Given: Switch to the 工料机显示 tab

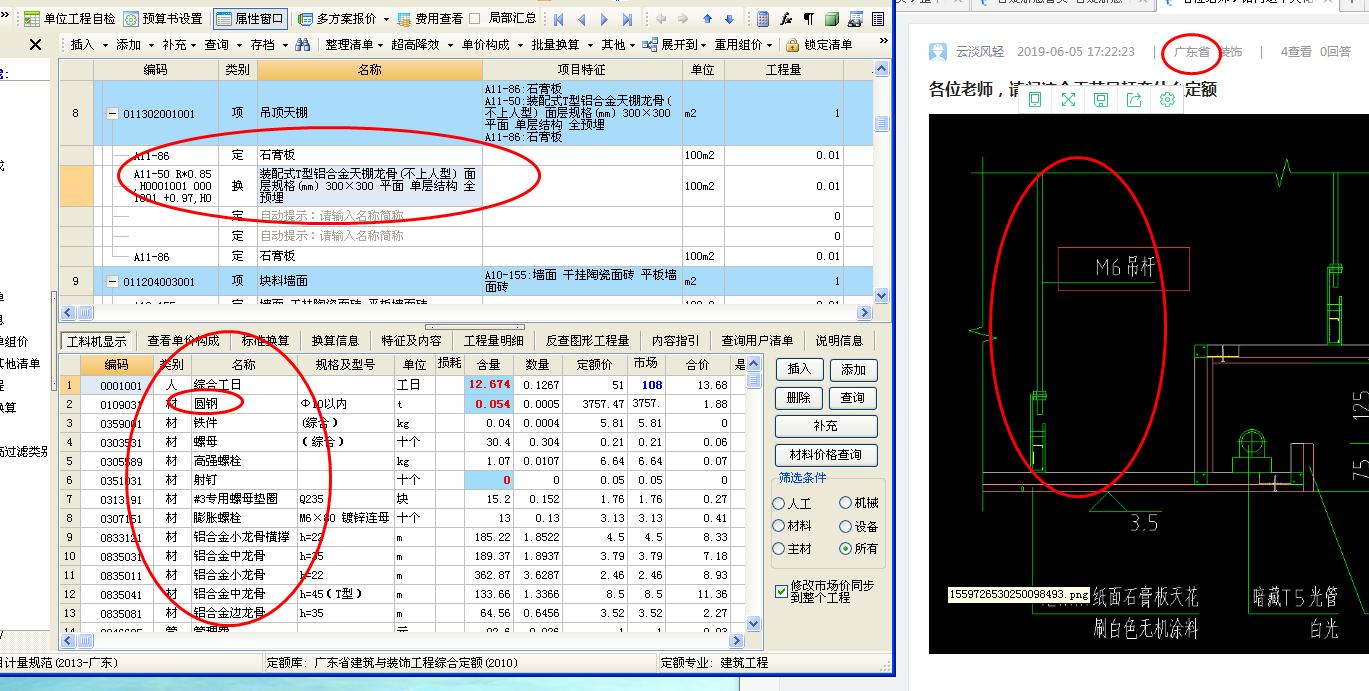Looking at the screenshot, I should pyautogui.click(x=95, y=340).
